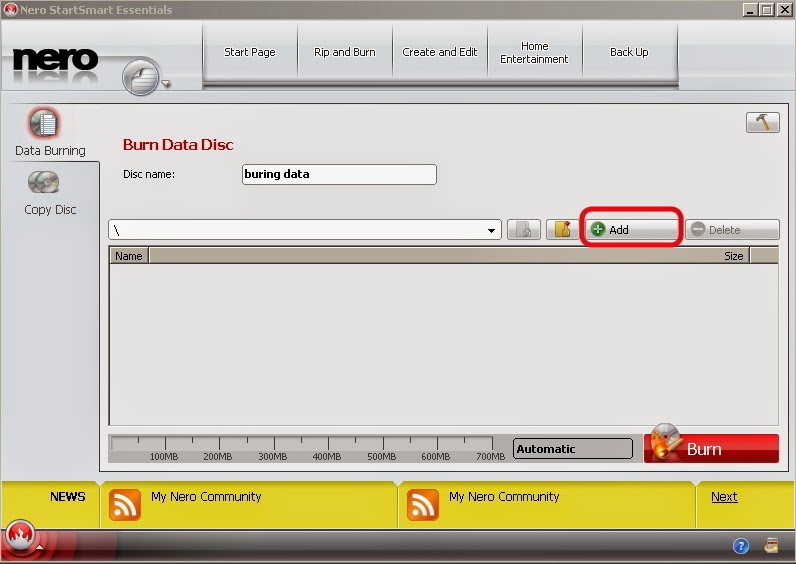Click the Disc name input field
The height and width of the screenshot is (564, 796).
pyautogui.click(x=339, y=174)
